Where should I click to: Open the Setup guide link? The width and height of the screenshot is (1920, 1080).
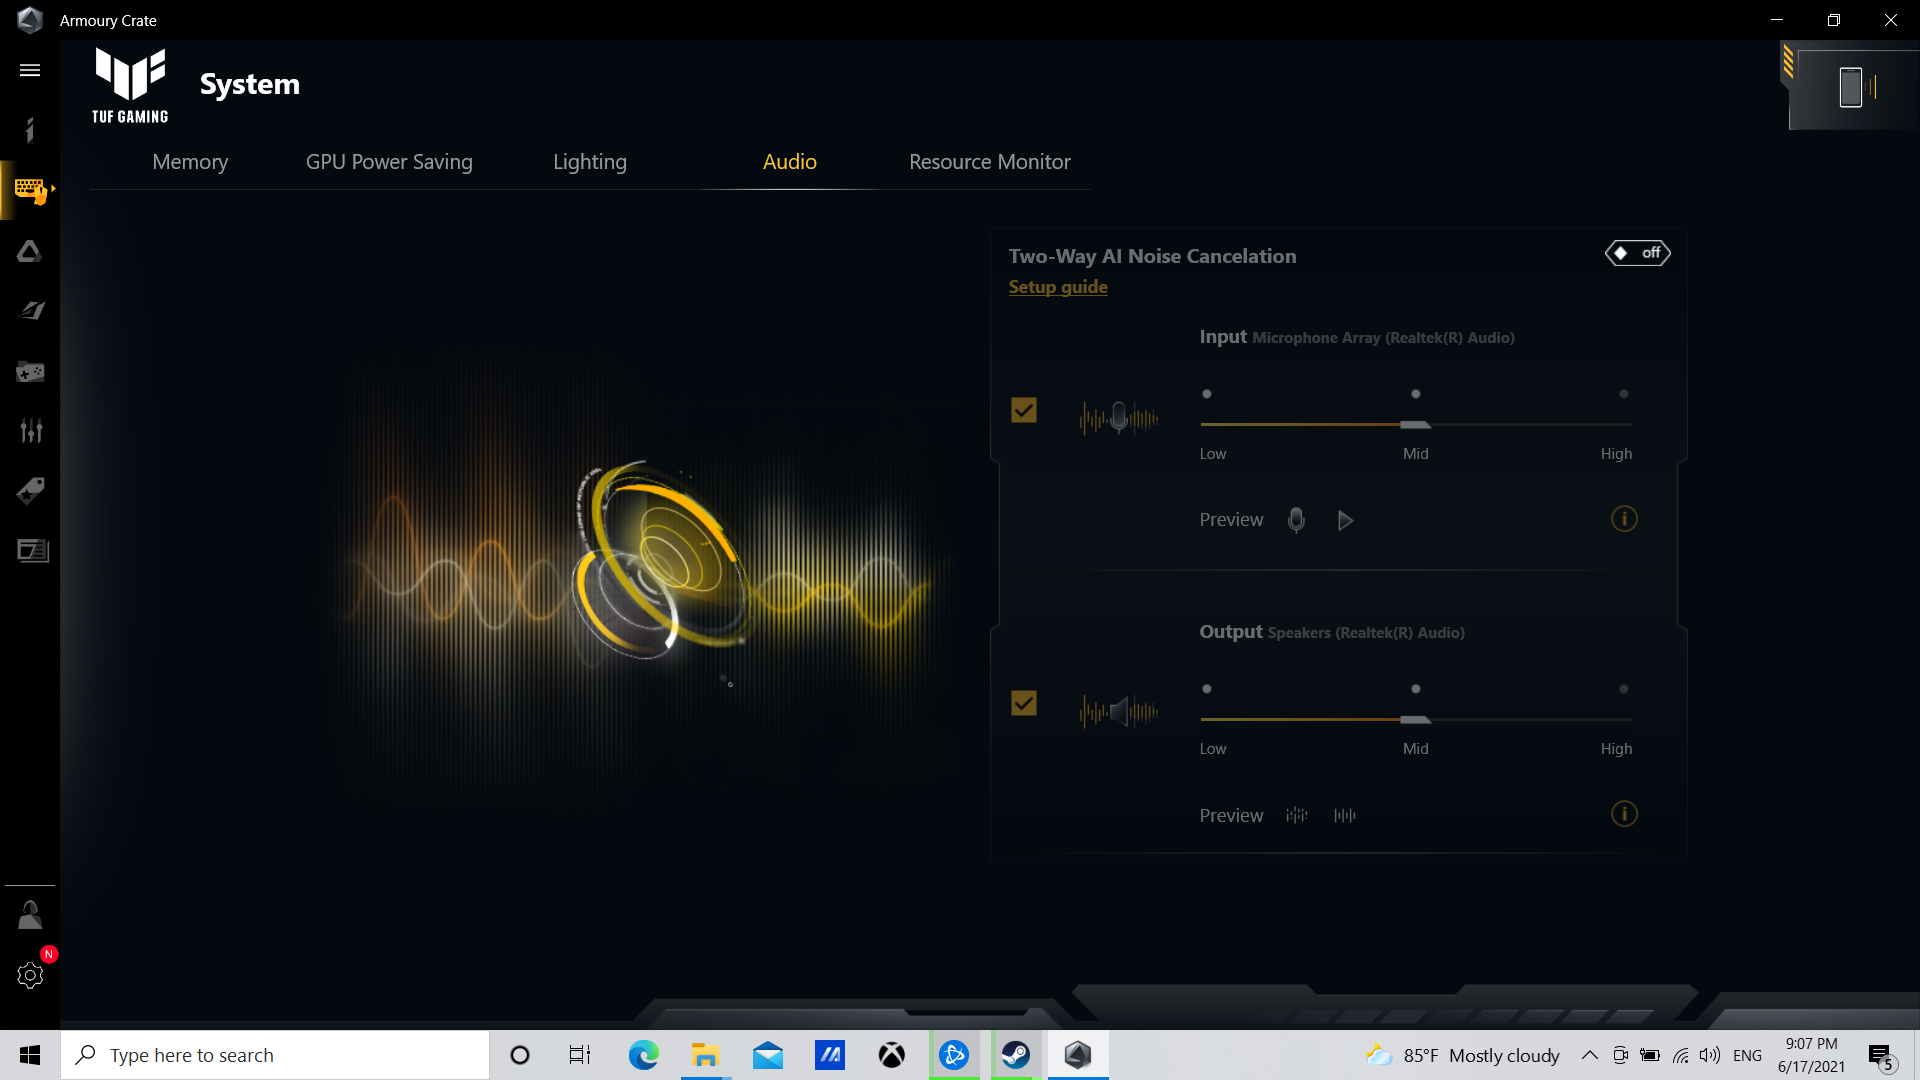(1058, 287)
